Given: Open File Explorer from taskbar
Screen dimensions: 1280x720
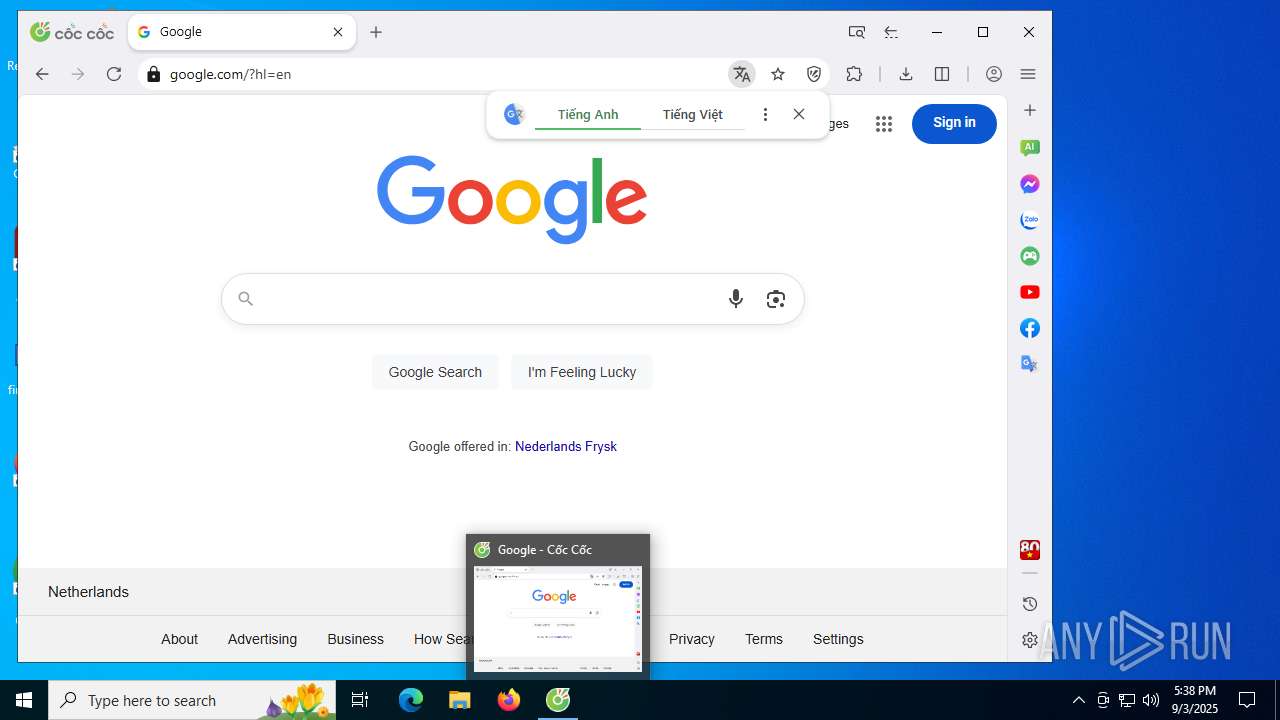Looking at the screenshot, I should click(x=459, y=700).
